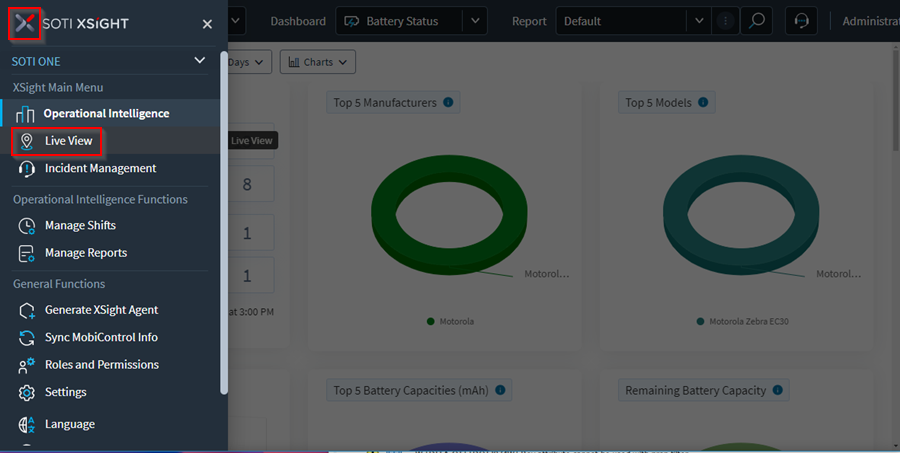Click the magnifying glass search icon
900x453 pixels.
(x=757, y=21)
